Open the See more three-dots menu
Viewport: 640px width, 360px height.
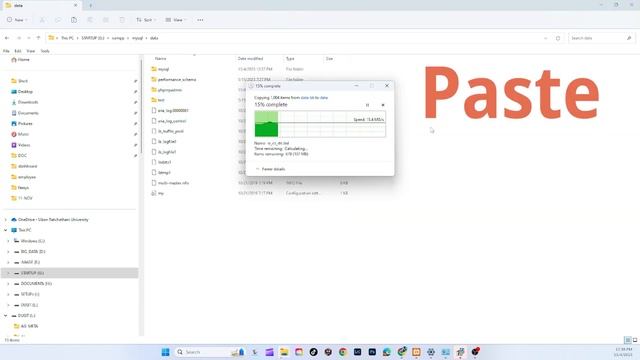(200, 20)
